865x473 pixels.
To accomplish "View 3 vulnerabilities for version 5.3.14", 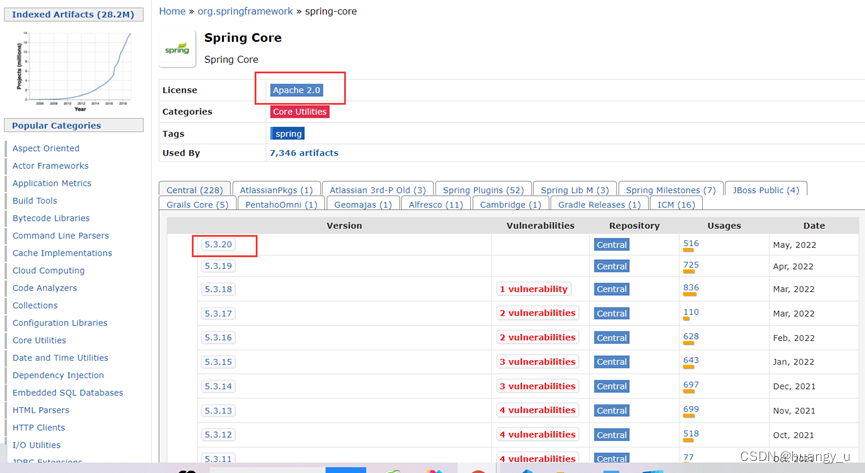I will click(537, 386).
